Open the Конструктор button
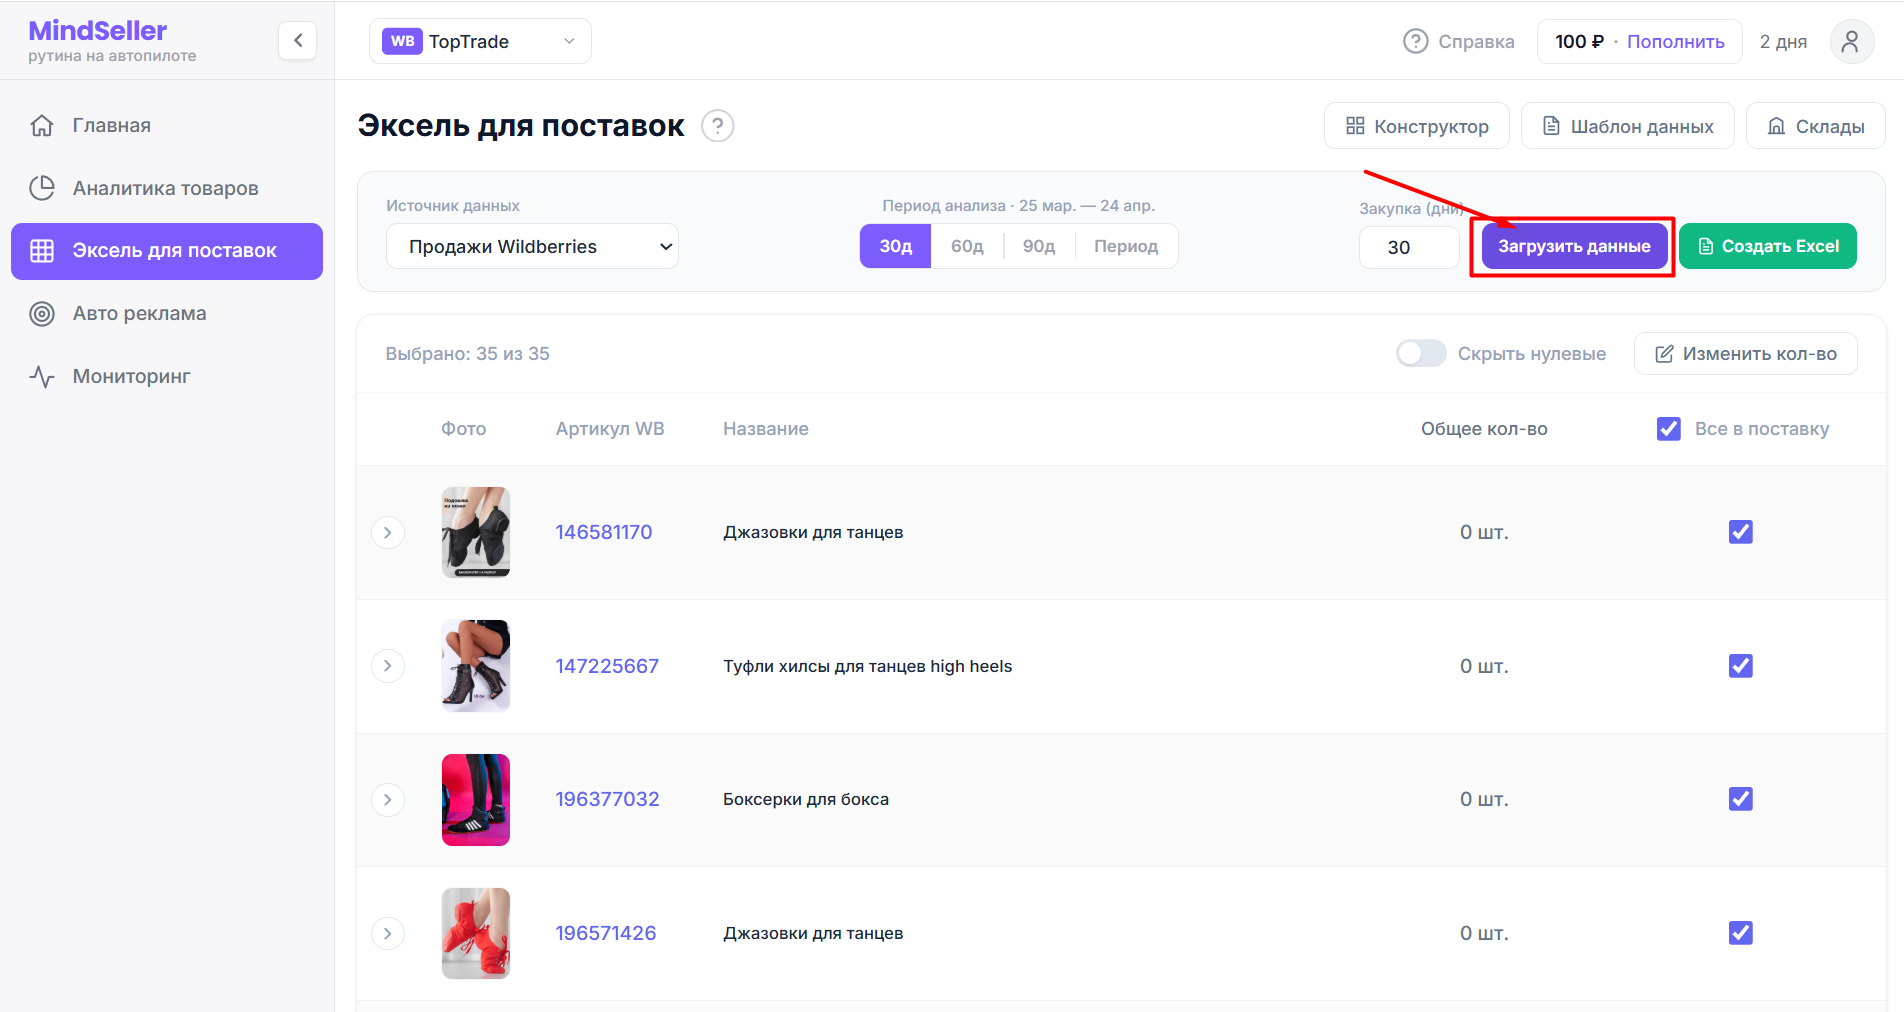1904x1012 pixels. click(x=1417, y=126)
